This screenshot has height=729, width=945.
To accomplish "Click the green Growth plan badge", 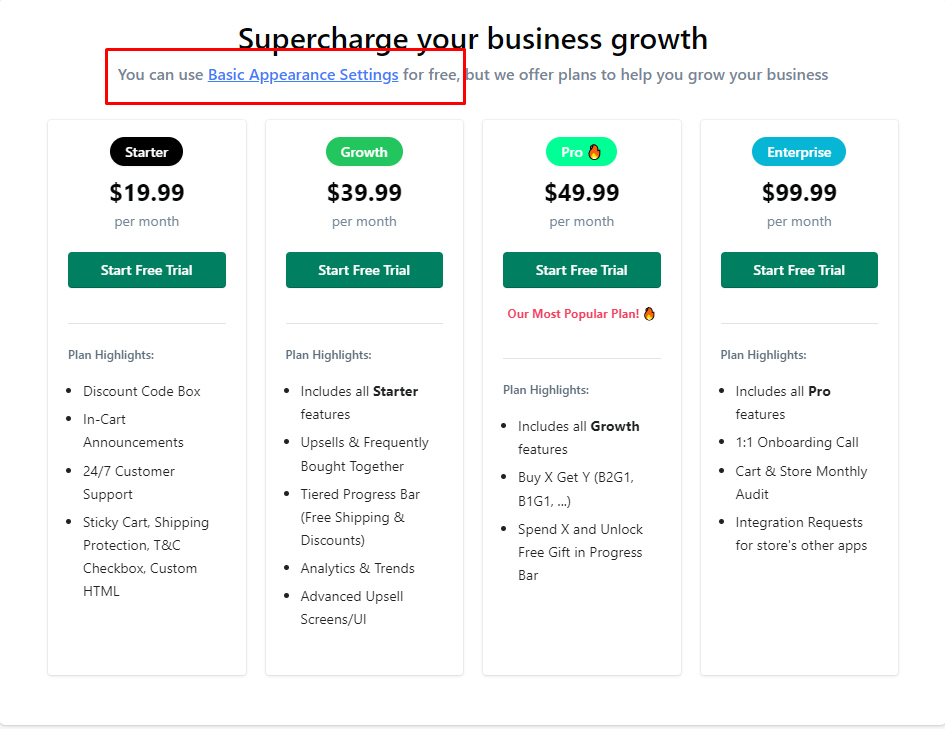I will pyautogui.click(x=364, y=152).
